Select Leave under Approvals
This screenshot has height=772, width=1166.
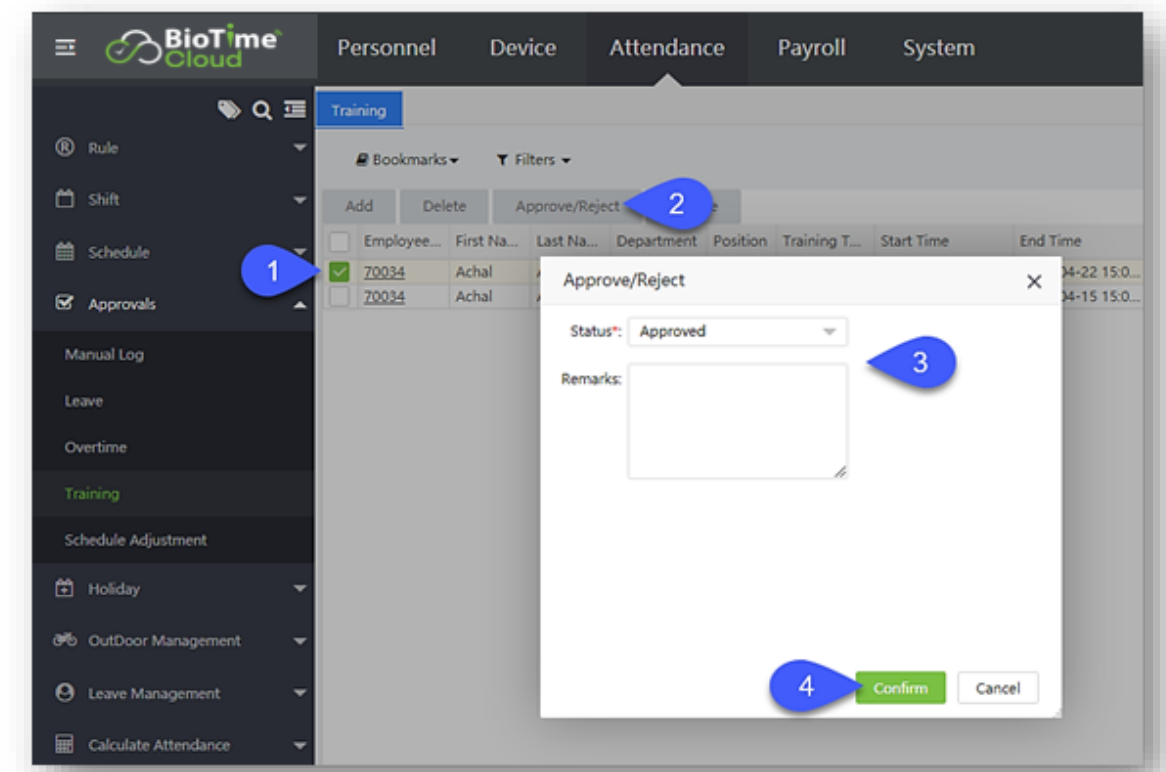point(84,401)
